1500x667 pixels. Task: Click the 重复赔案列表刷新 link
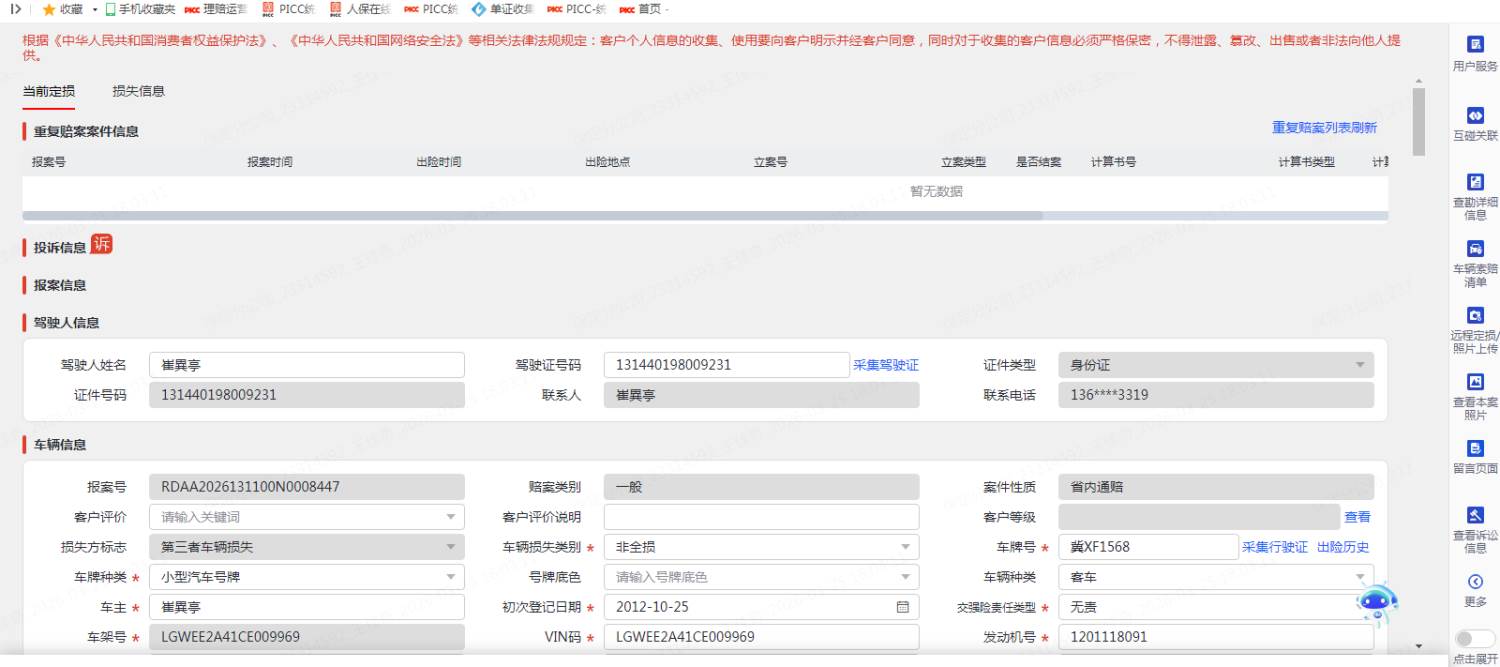[x=1324, y=128]
